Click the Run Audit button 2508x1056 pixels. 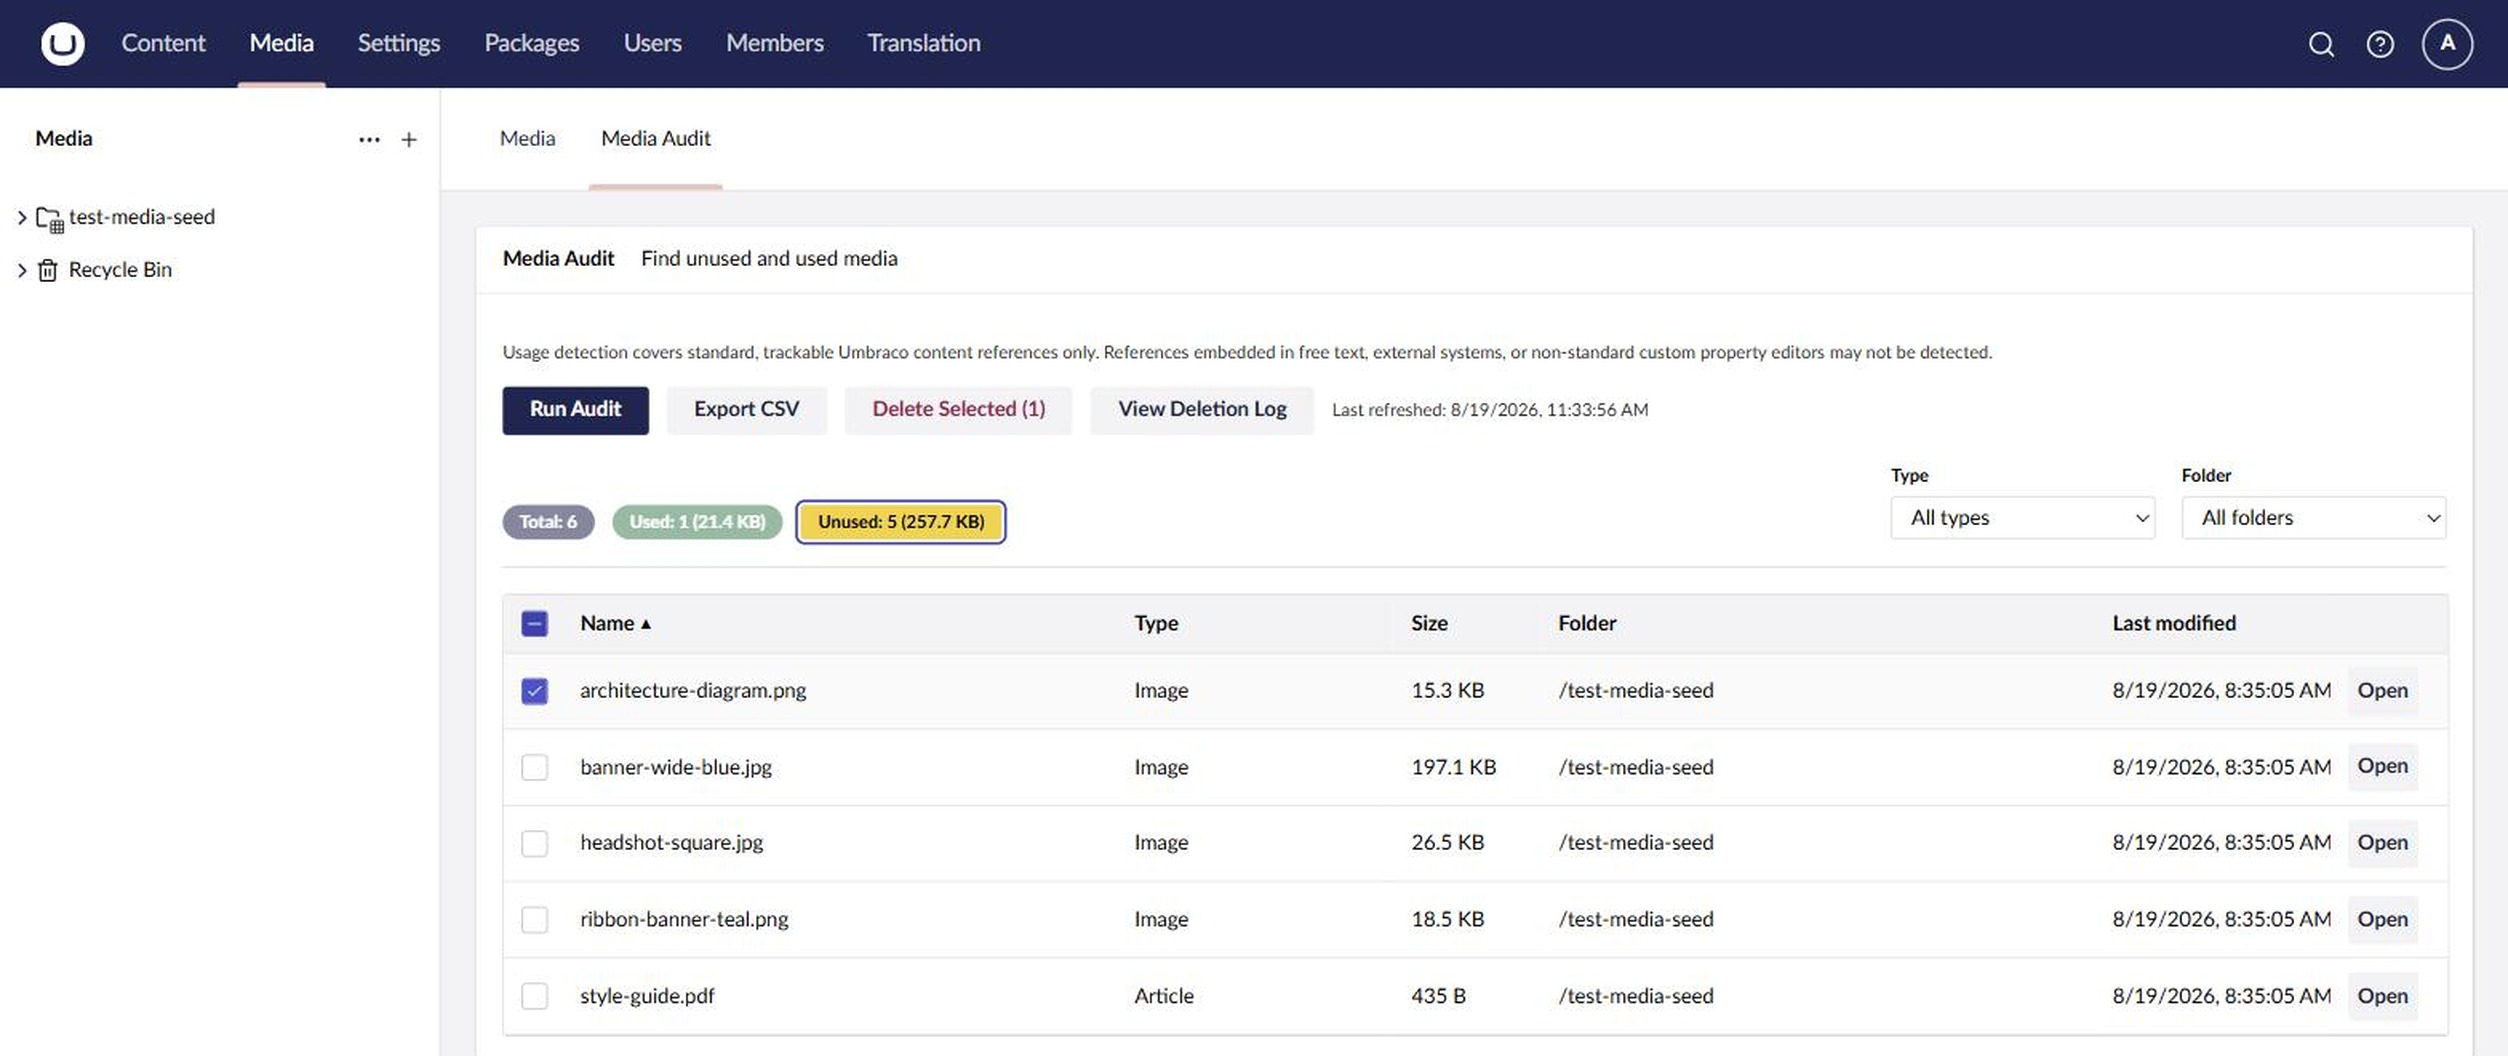click(575, 410)
